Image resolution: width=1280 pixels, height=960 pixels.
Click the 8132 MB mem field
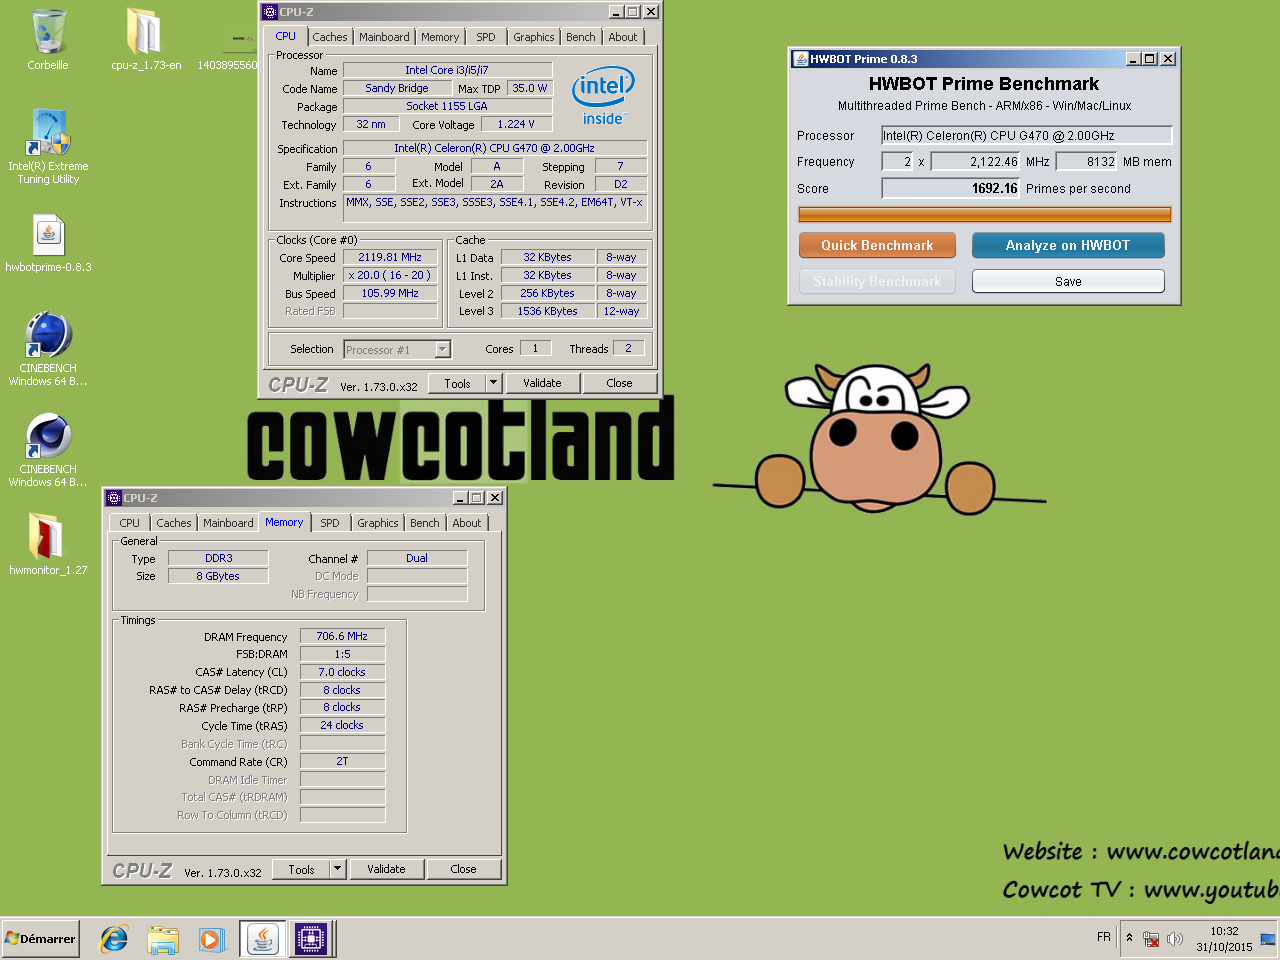click(x=1087, y=161)
